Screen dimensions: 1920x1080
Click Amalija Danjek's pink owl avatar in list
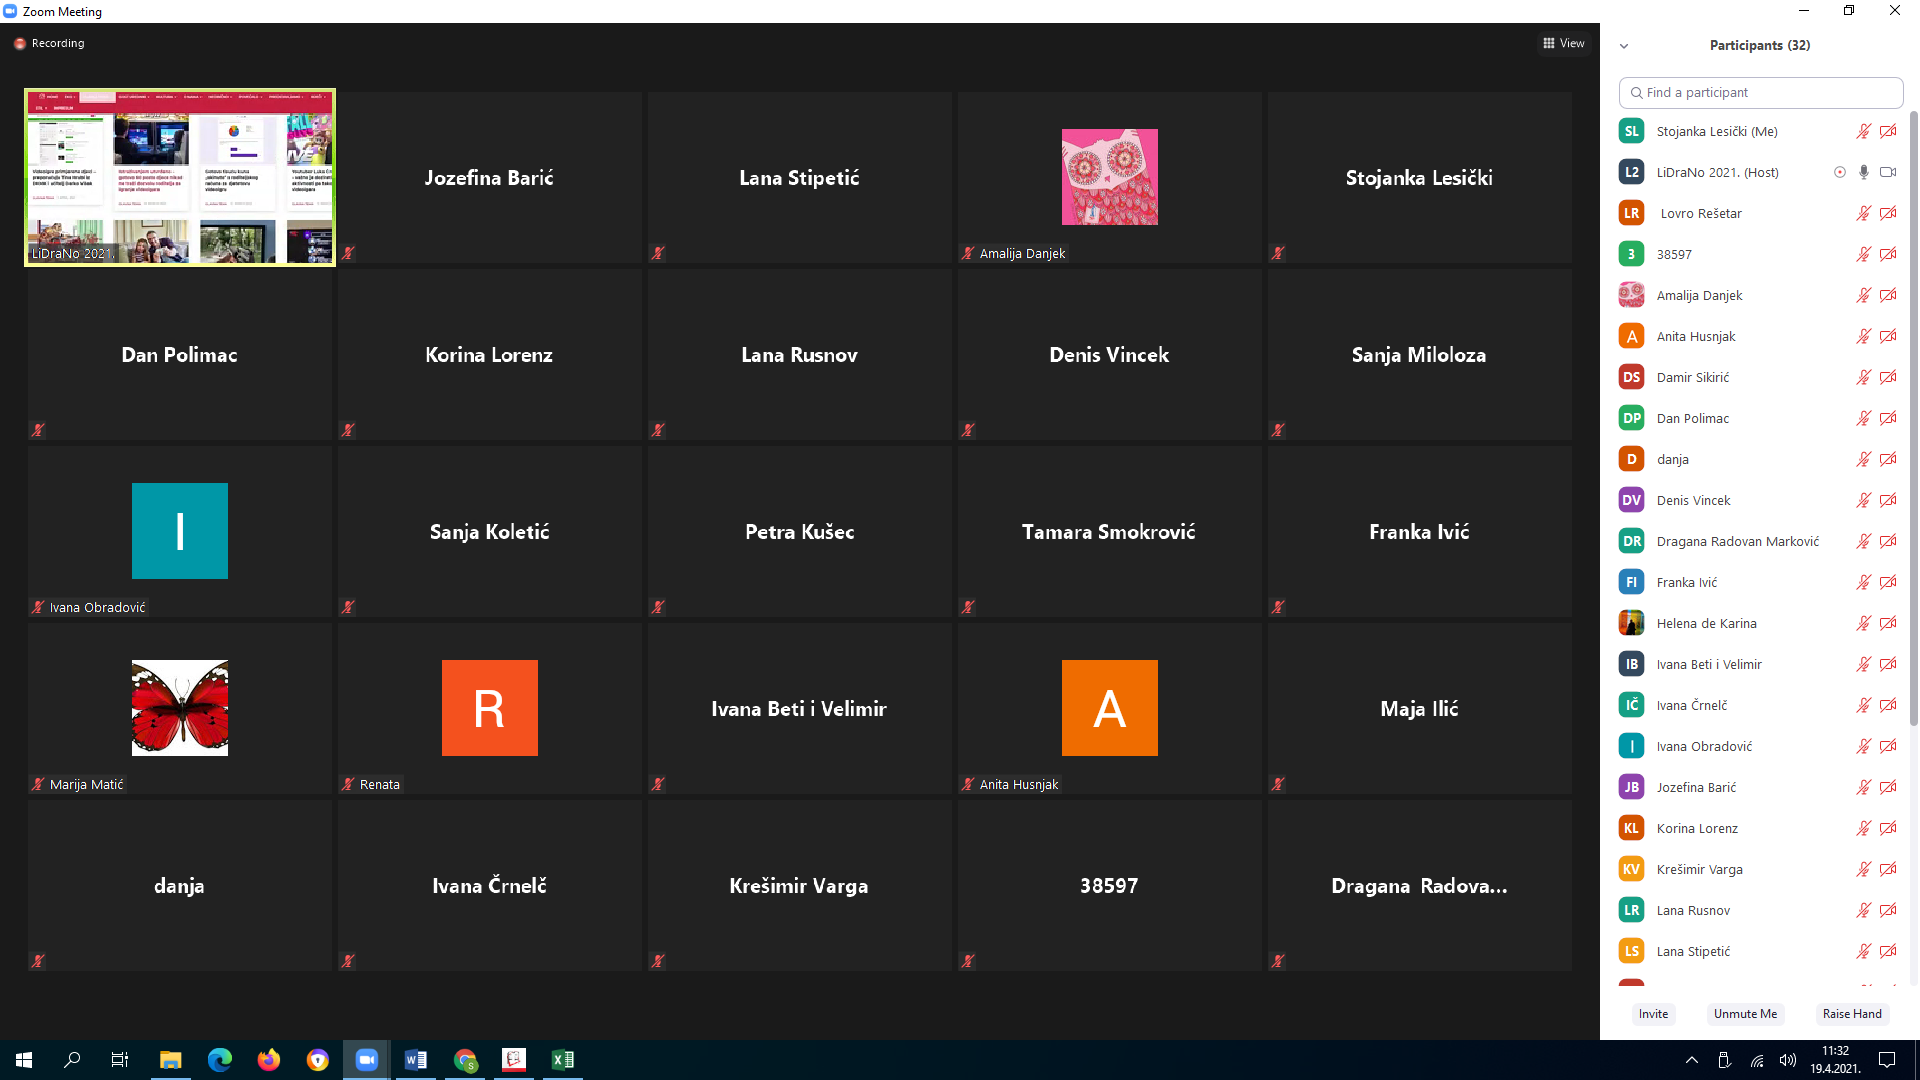(1631, 295)
